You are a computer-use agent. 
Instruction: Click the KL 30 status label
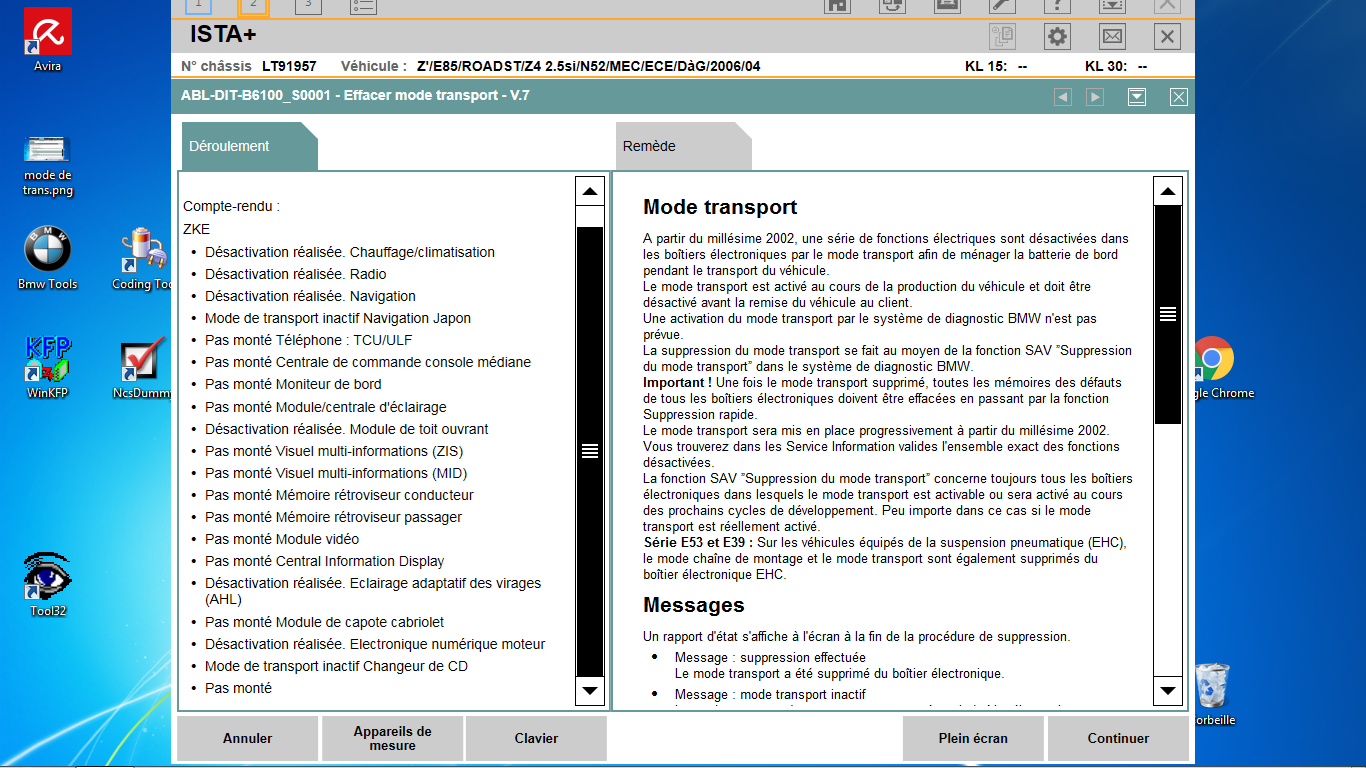(x=1116, y=67)
